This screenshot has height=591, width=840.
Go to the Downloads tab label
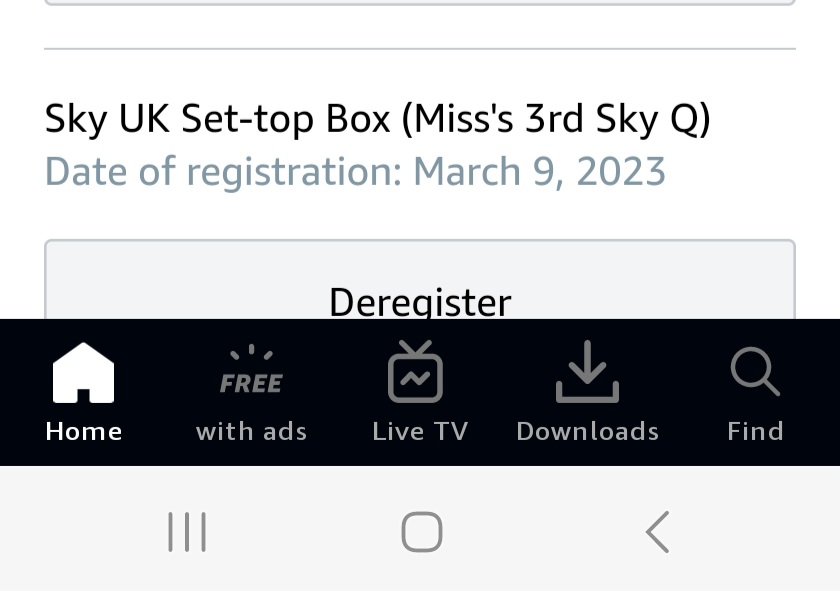tap(587, 431)
